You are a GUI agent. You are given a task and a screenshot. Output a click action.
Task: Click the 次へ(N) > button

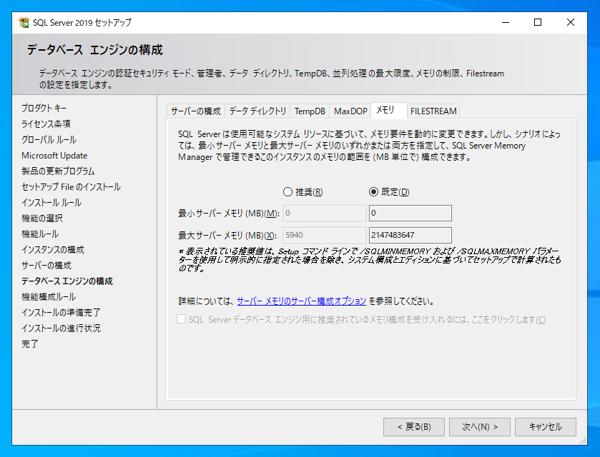pos(479,427)
